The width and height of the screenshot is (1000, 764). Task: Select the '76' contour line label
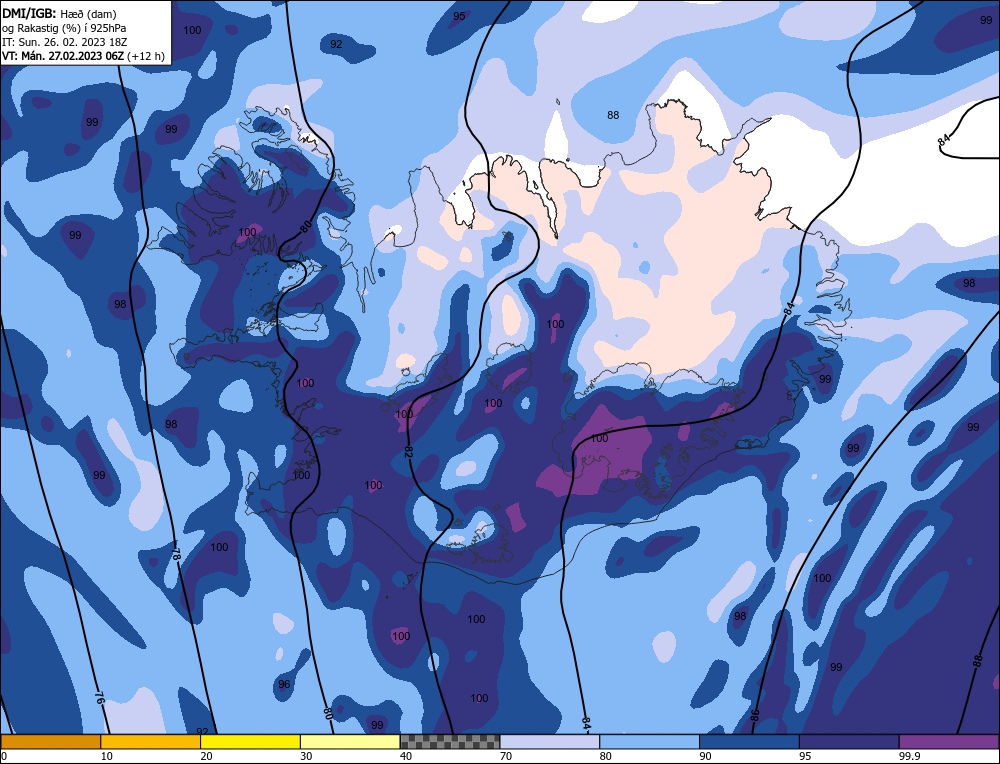[x=99, y=697]
